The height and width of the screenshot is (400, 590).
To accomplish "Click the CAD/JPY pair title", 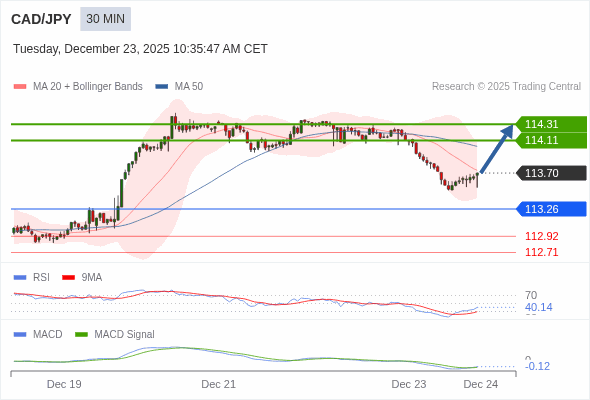I will coord(41,19).
